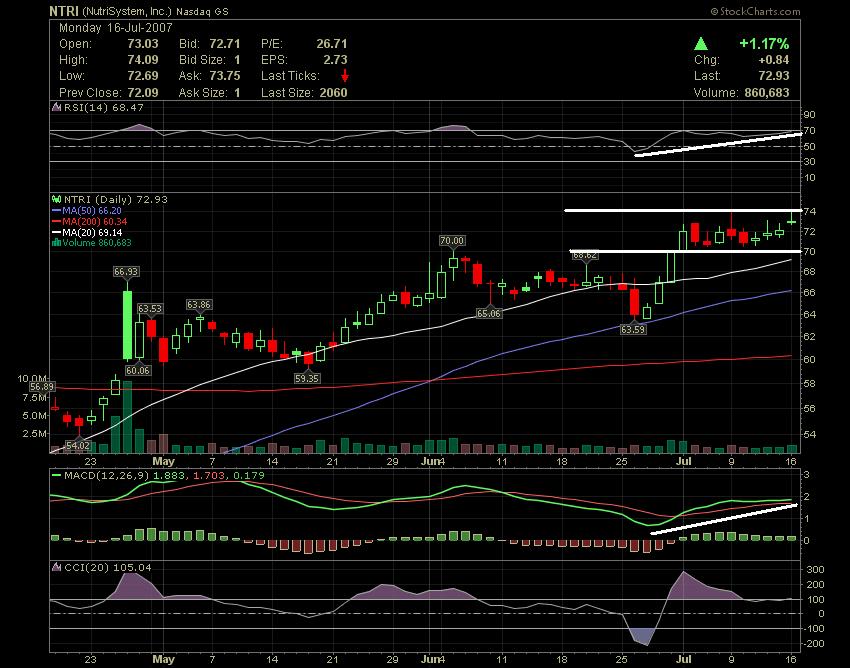Click the CCI(20) indicator legend icon
The height and width of the screenshot is (668, 850).
pyautogui.click(x=56, y=567)
